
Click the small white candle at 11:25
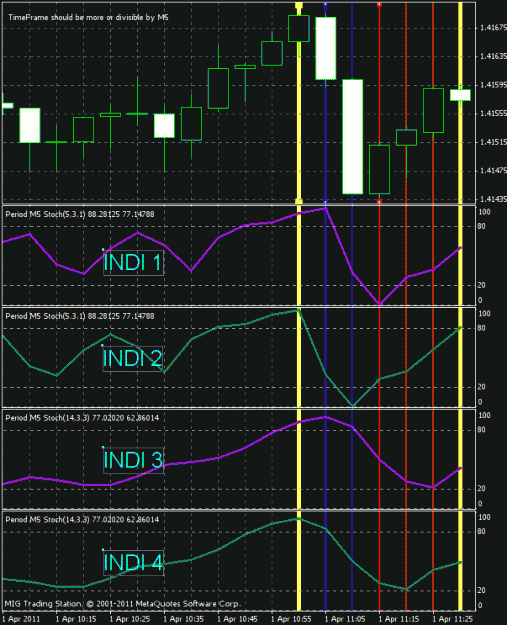tap(460, 95)
